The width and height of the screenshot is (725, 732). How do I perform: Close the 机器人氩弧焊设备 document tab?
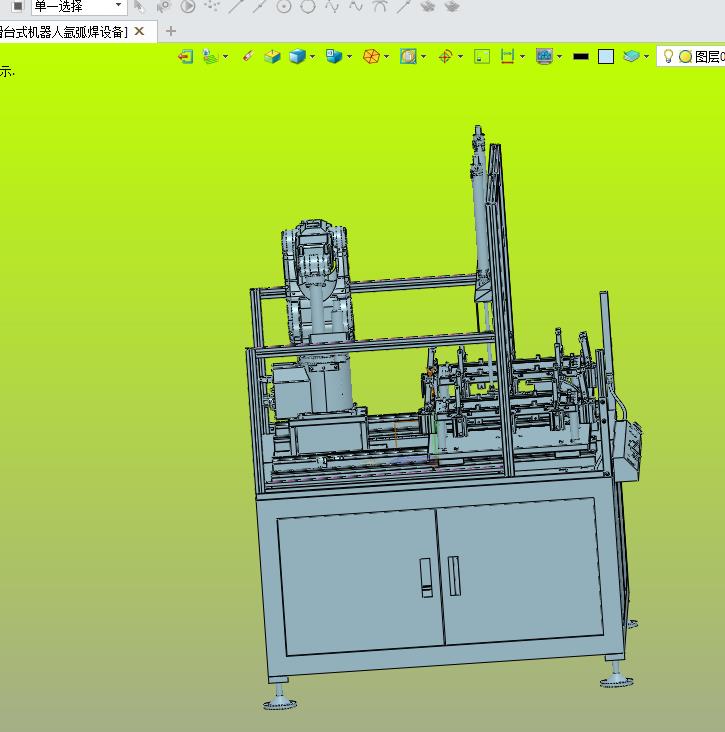139,31
